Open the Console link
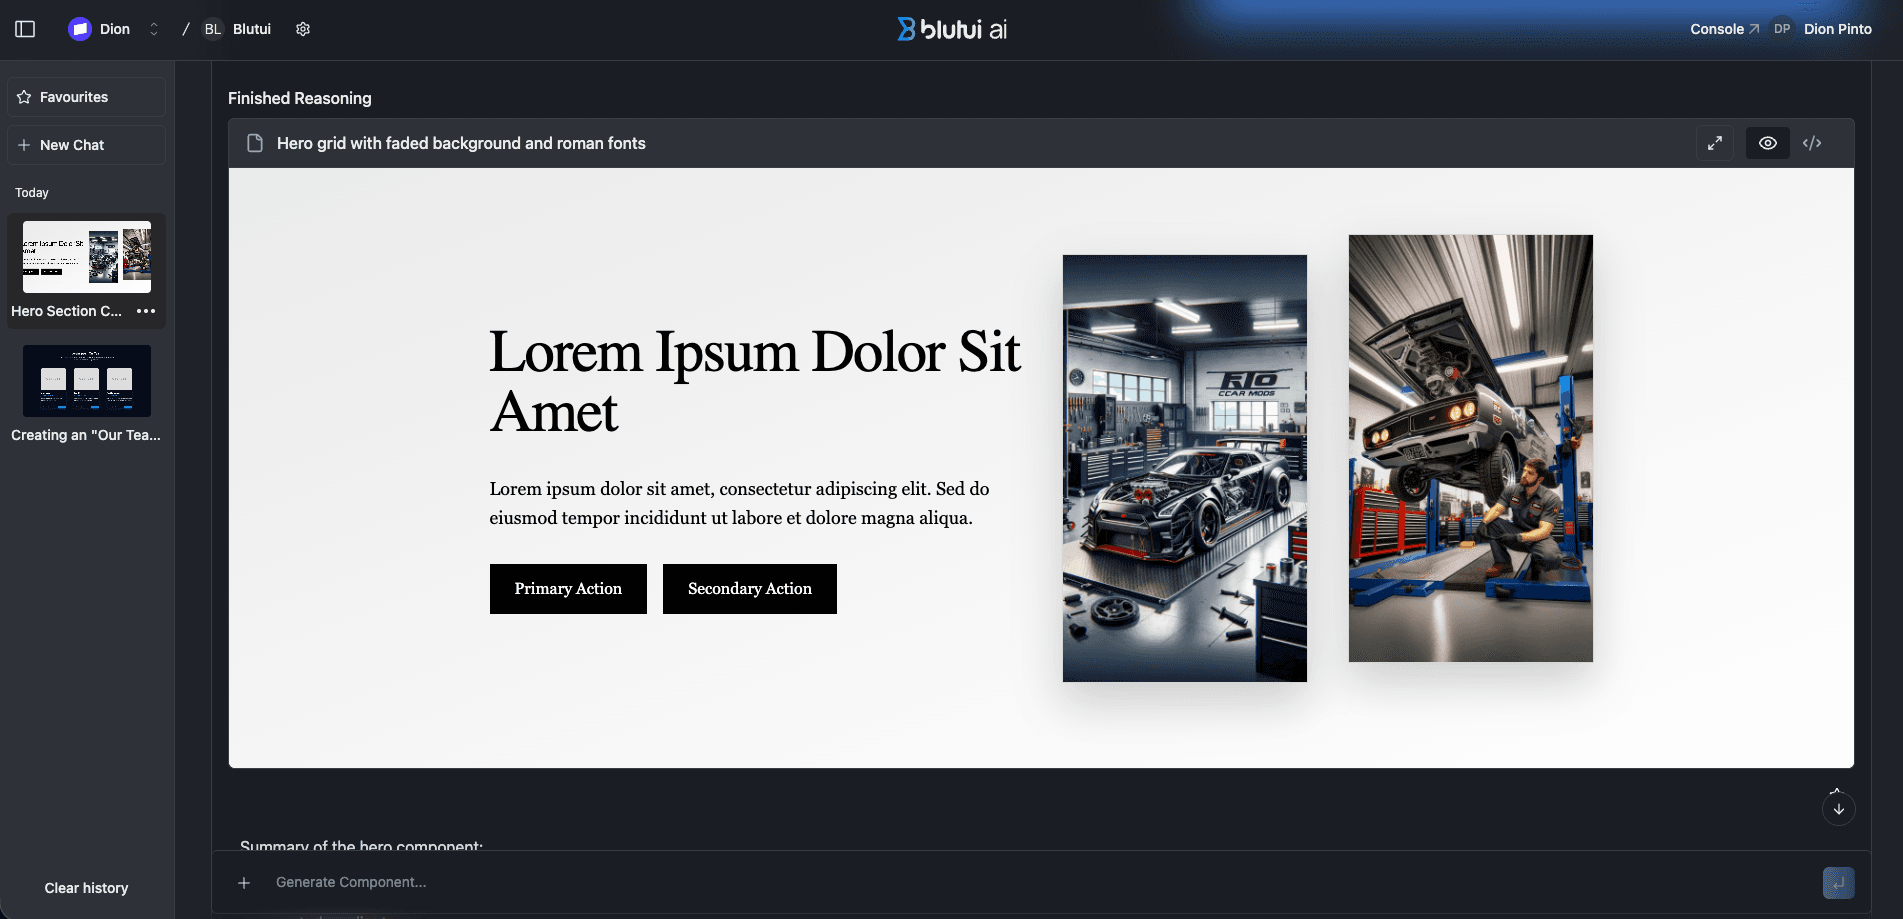Screen dimensions: 1903x919 click(1723, 29)
